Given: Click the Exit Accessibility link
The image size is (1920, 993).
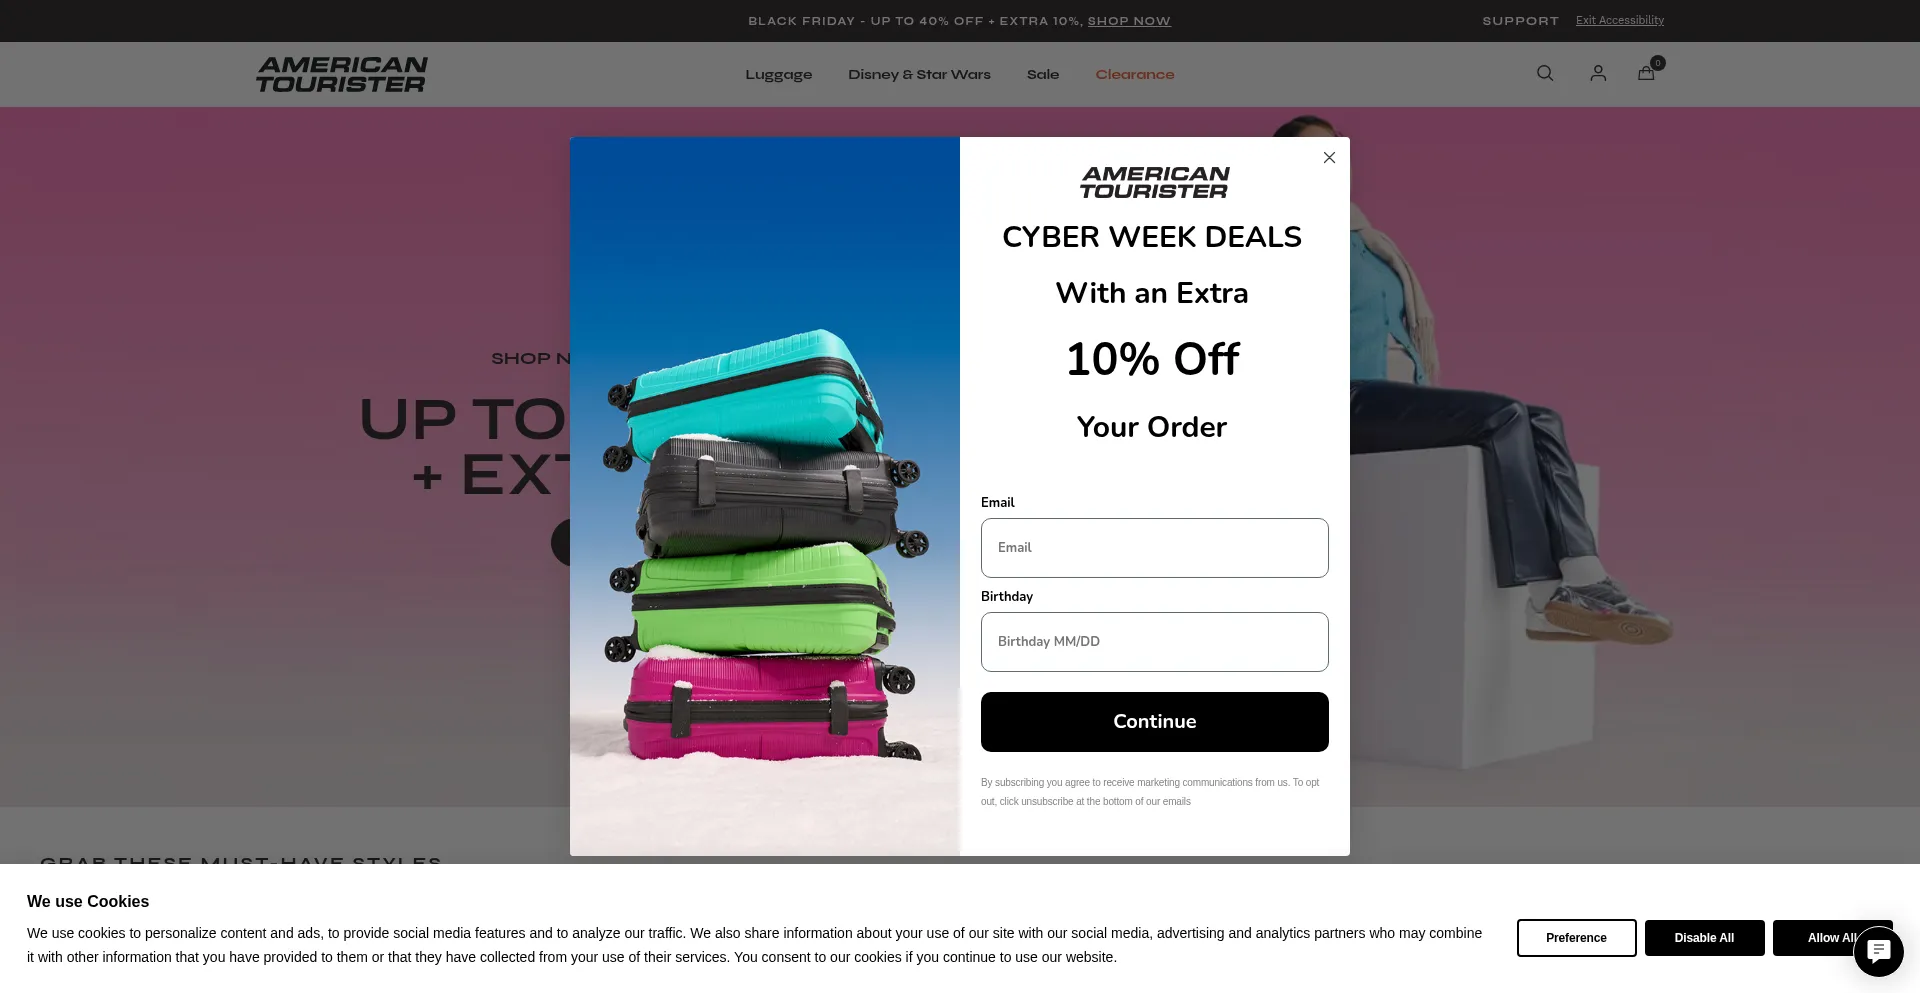Looking at the screenshot, I should click(1620, 20).
